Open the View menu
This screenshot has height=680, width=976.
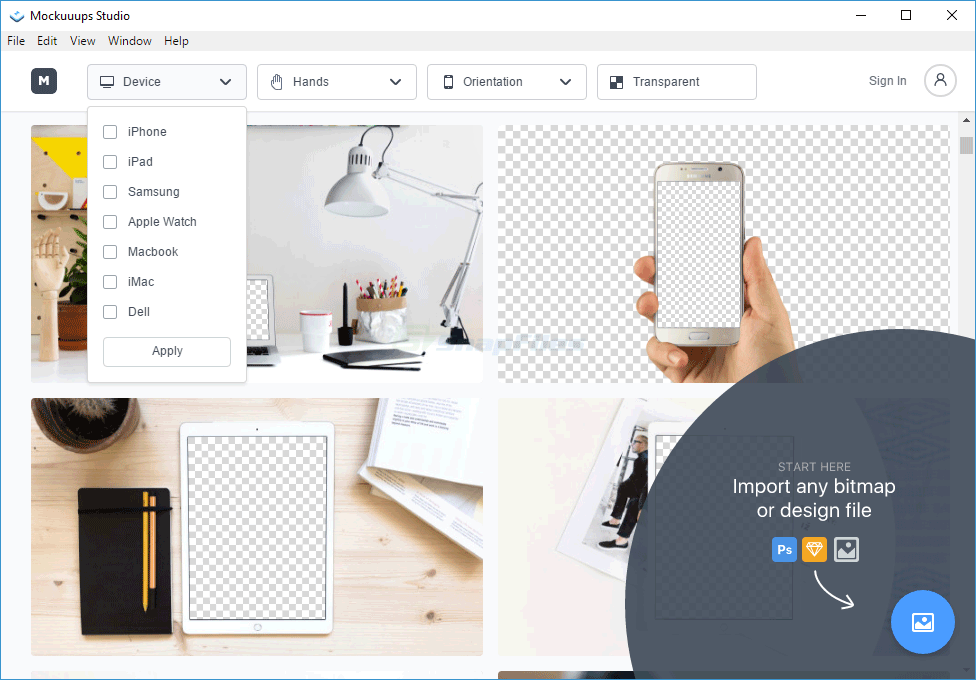point(82,41)
